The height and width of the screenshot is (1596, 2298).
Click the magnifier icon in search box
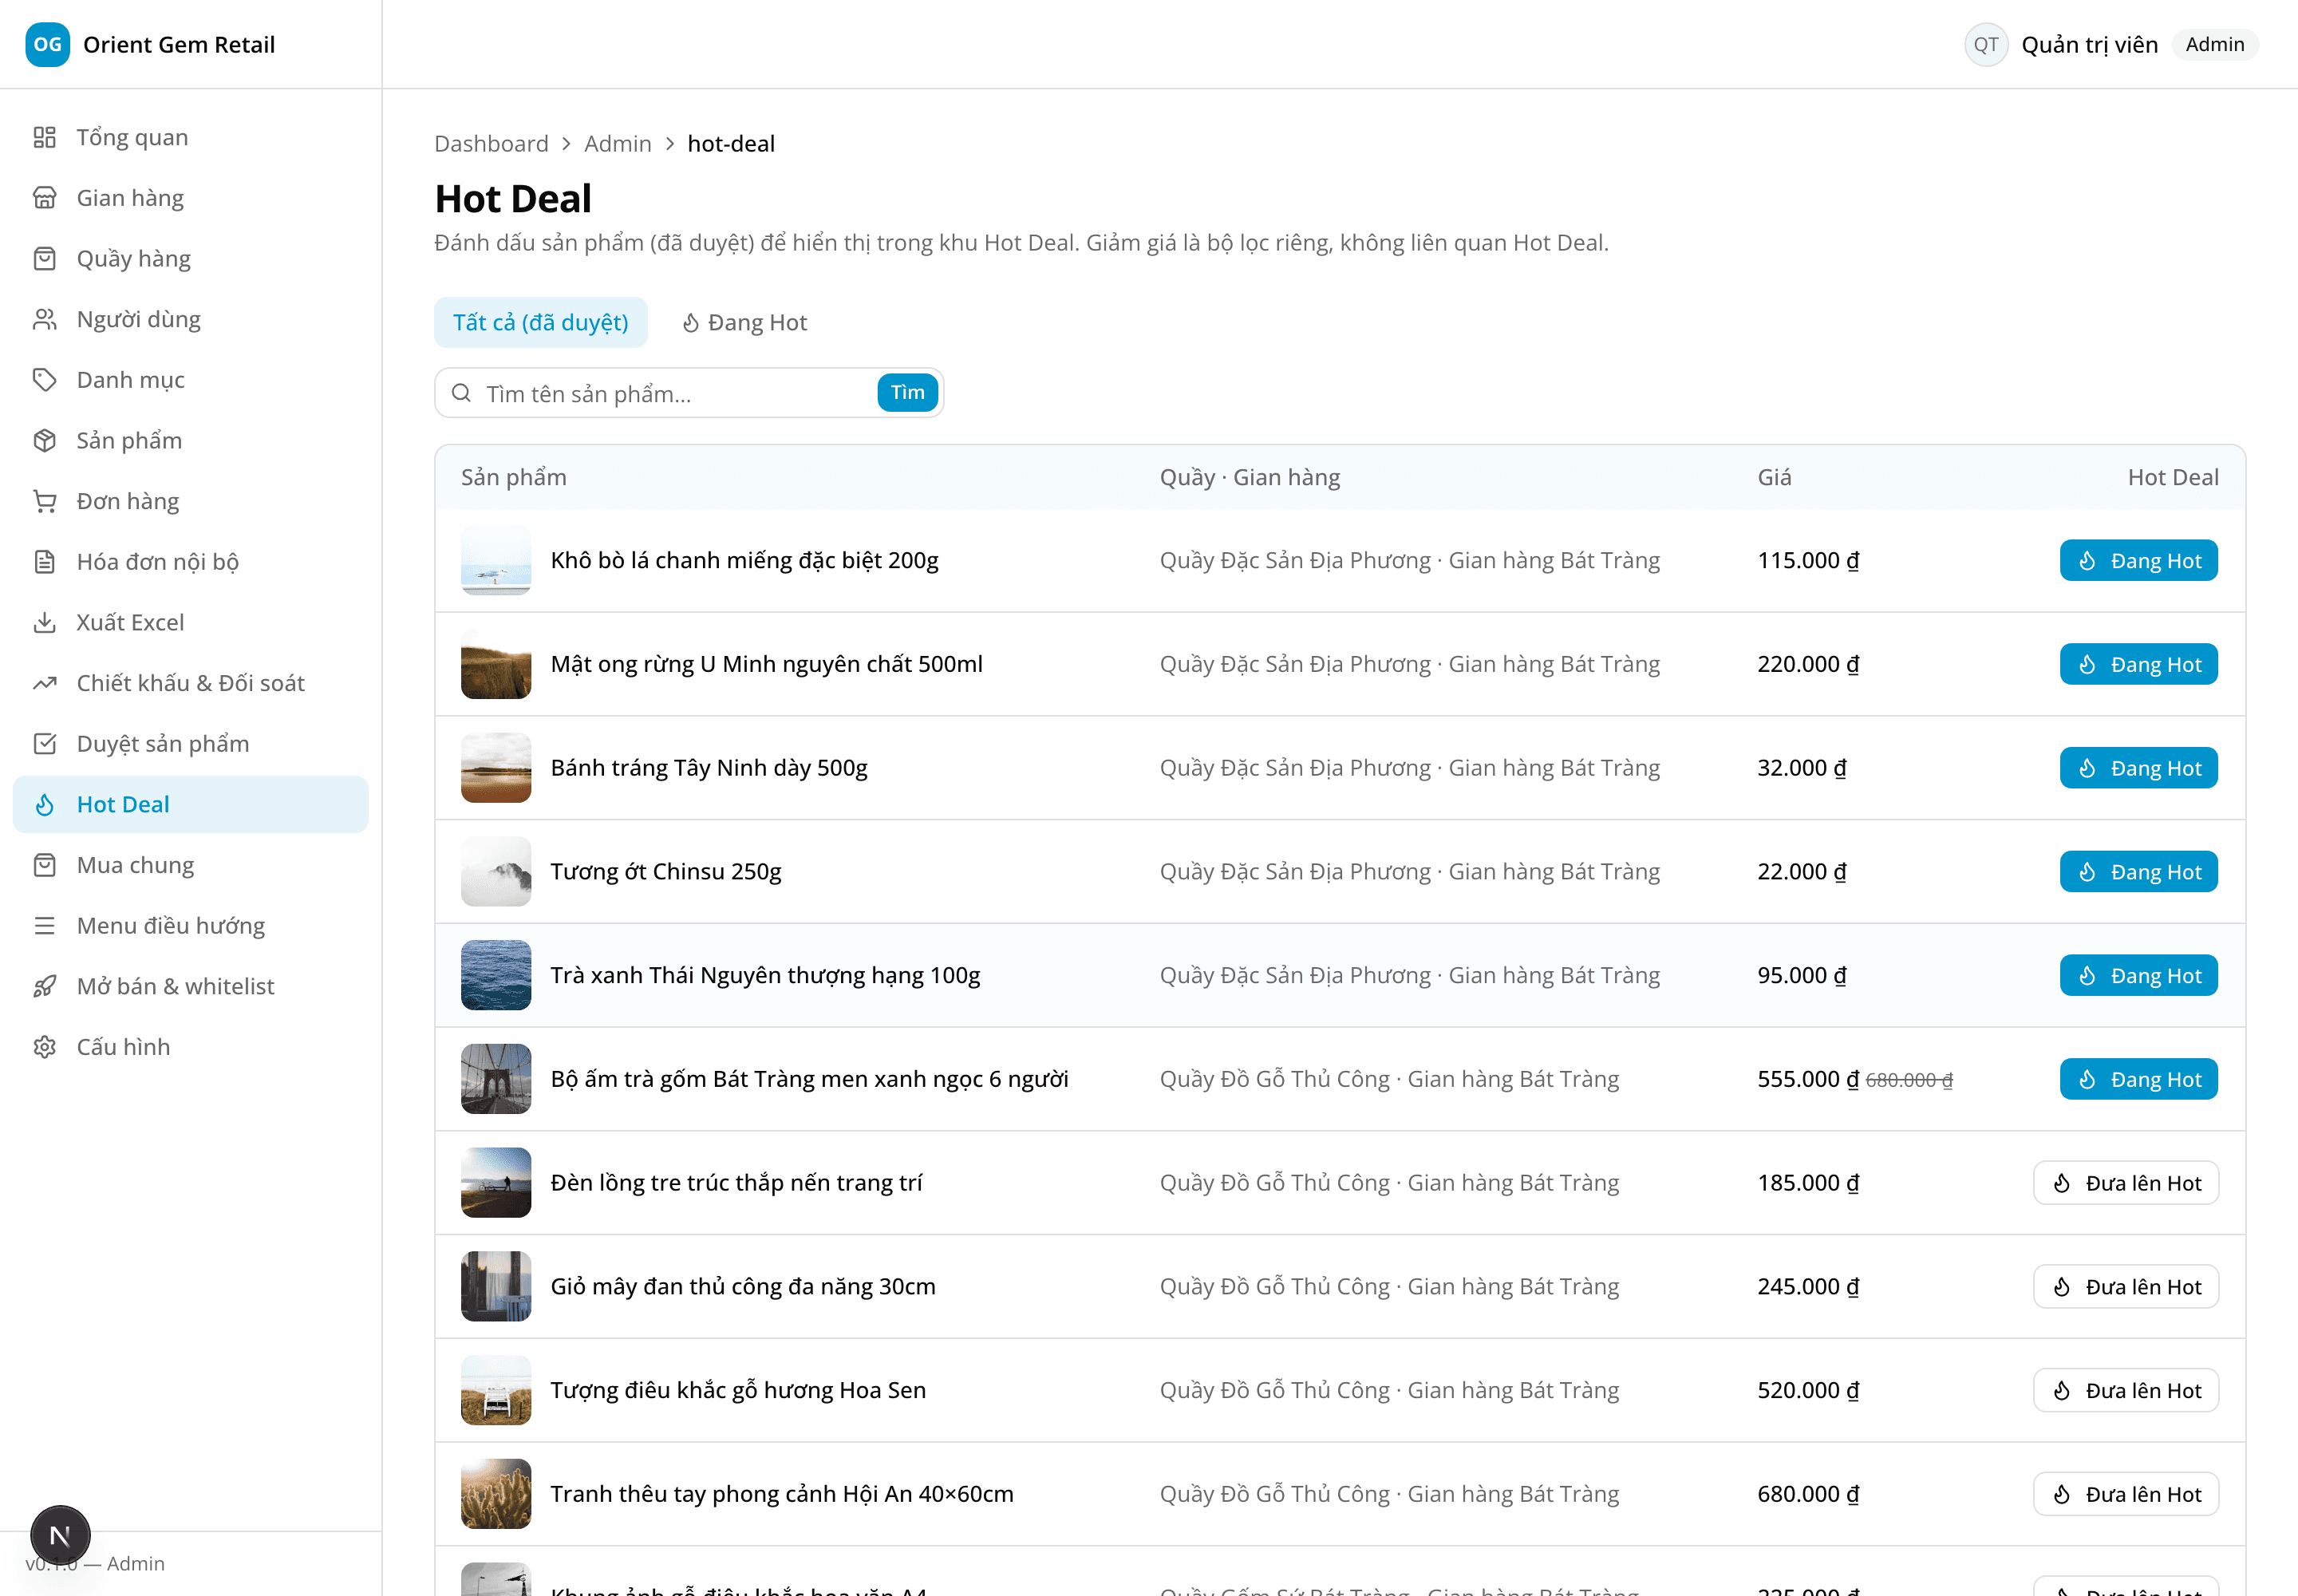click(461, 393)
